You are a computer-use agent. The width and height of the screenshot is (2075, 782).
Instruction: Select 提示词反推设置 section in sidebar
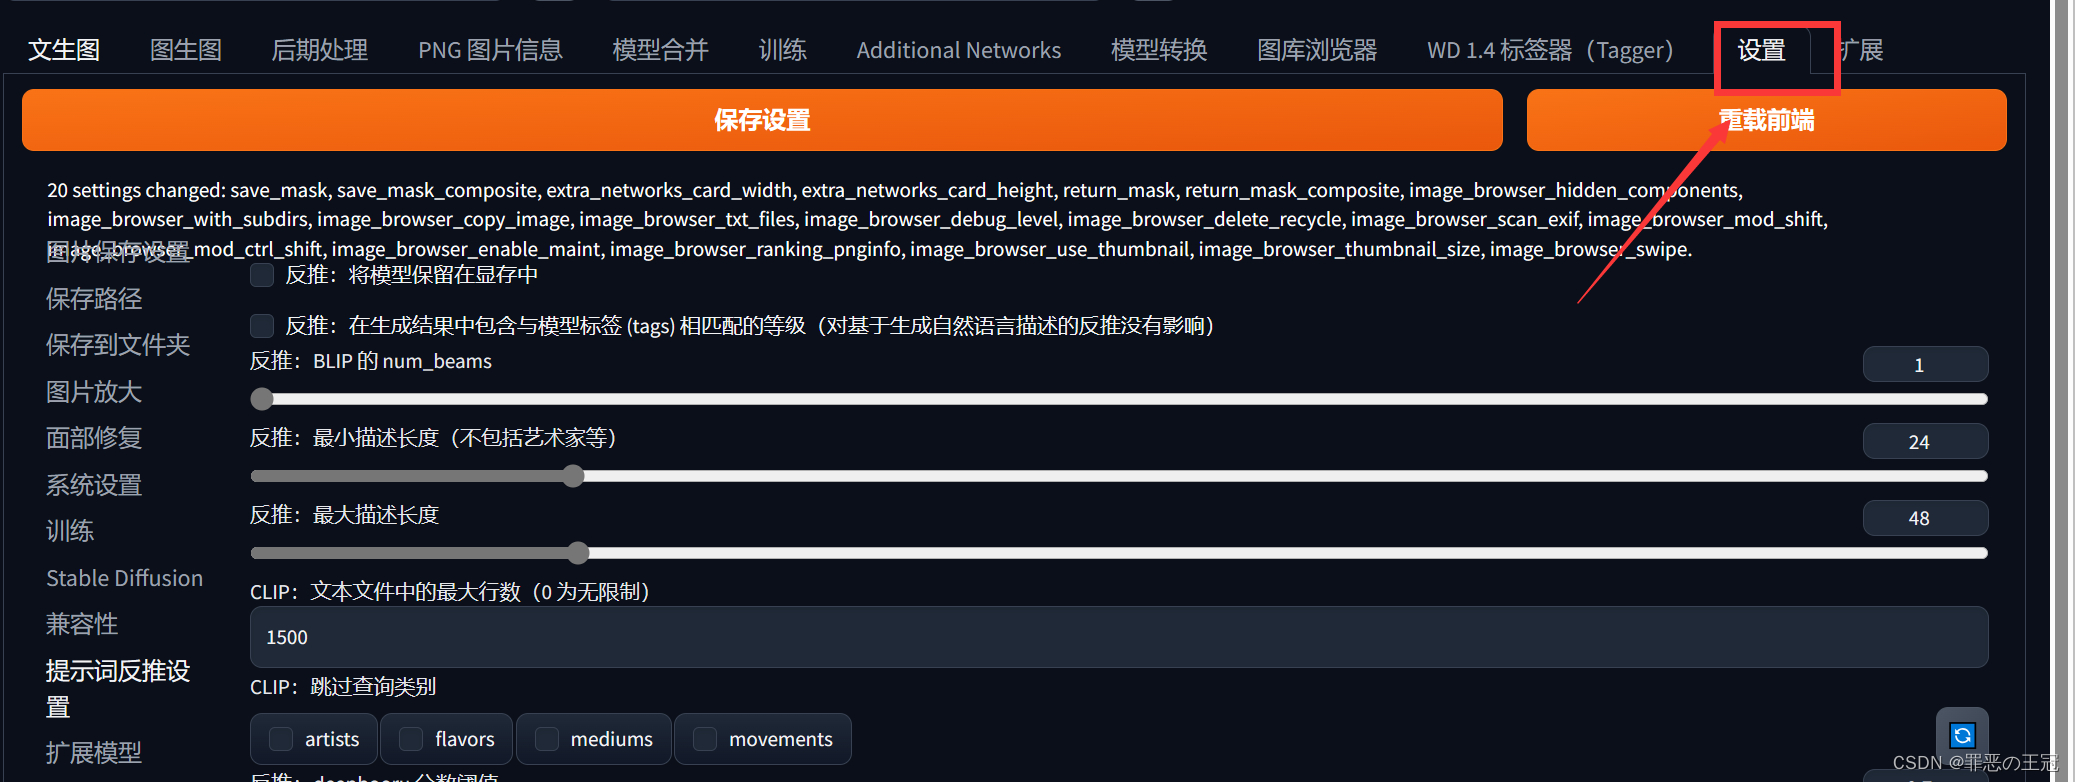[118, 688]
